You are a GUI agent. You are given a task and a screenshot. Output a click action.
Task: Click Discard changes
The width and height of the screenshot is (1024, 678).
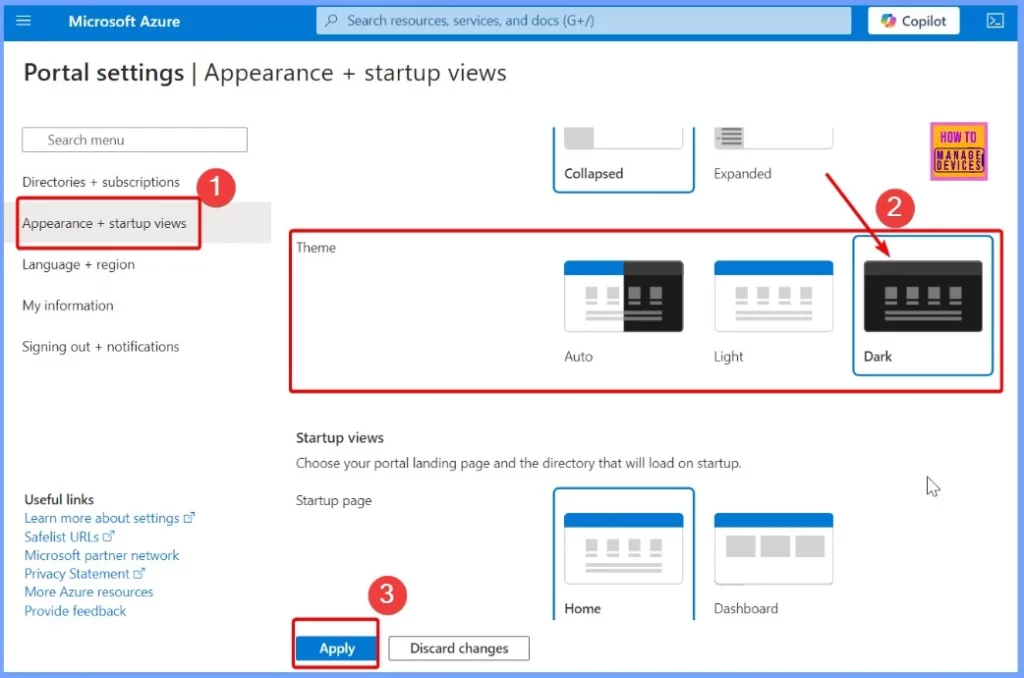pyautogui.click(x=459, y=648)
